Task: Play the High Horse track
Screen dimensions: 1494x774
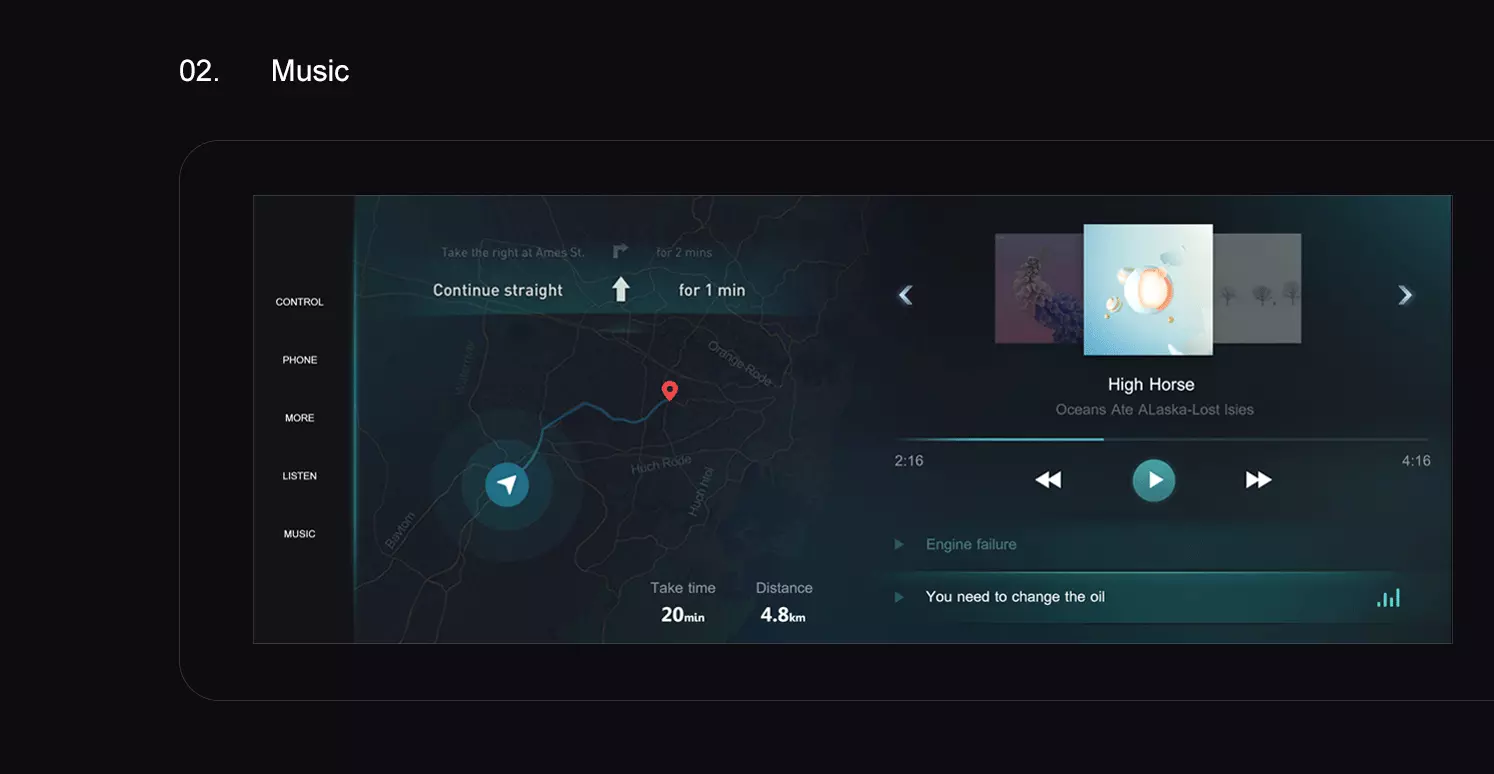Action: [x=1153, y=480]
